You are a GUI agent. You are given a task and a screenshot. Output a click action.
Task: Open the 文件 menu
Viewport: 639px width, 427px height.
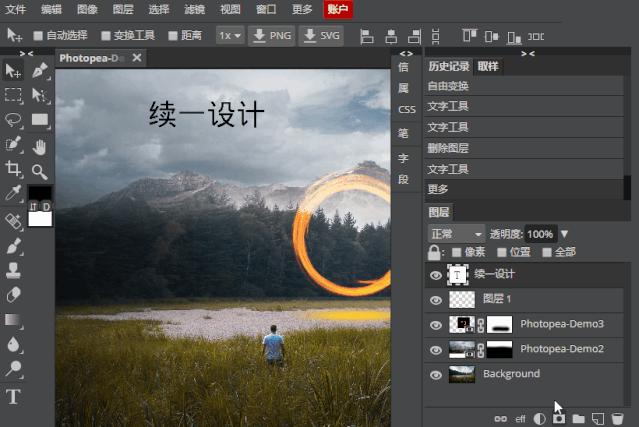point(15,9)
